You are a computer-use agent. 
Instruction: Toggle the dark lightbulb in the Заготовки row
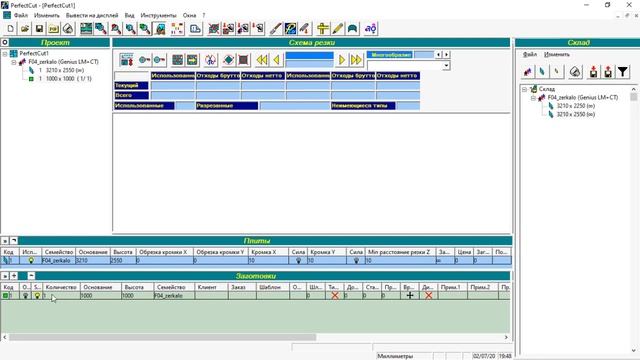25,296
